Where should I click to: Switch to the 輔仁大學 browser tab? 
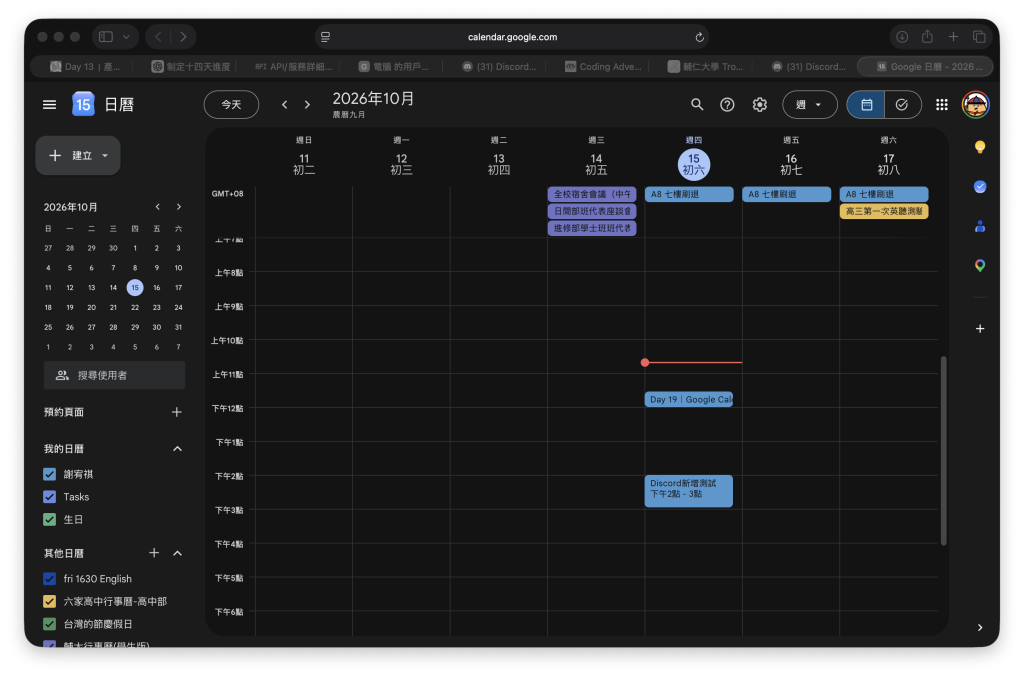point(706,67)
